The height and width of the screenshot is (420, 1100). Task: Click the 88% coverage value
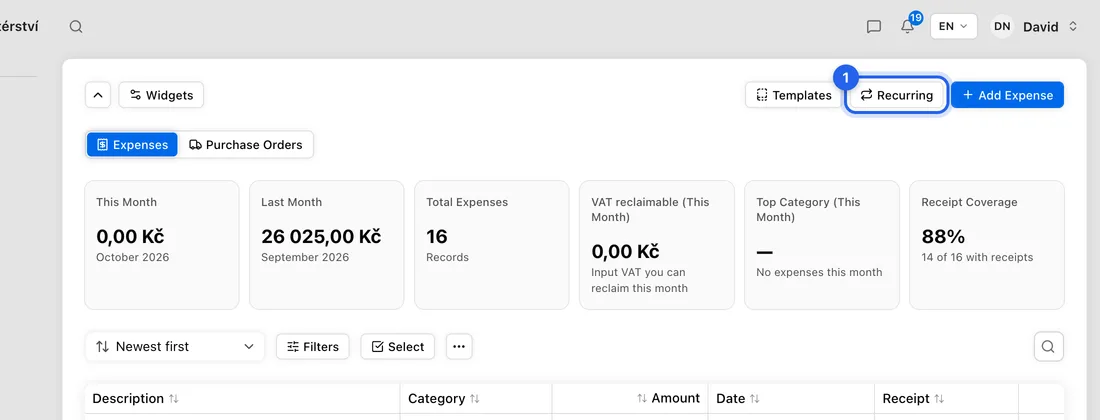pos(943,236)
